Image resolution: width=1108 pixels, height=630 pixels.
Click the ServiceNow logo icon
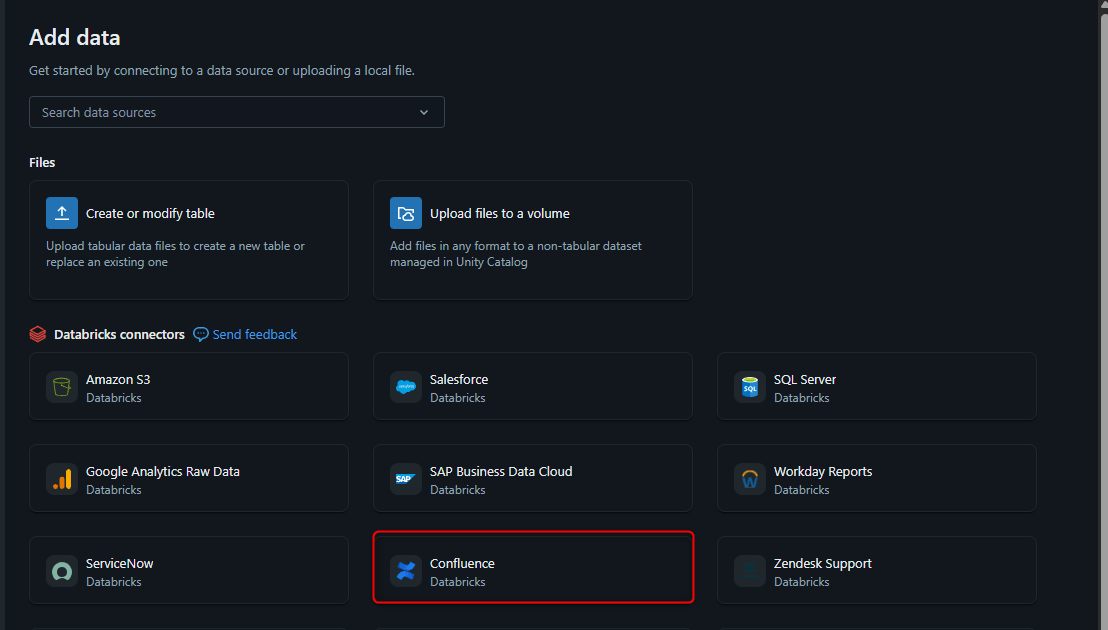tap(62, 571)
